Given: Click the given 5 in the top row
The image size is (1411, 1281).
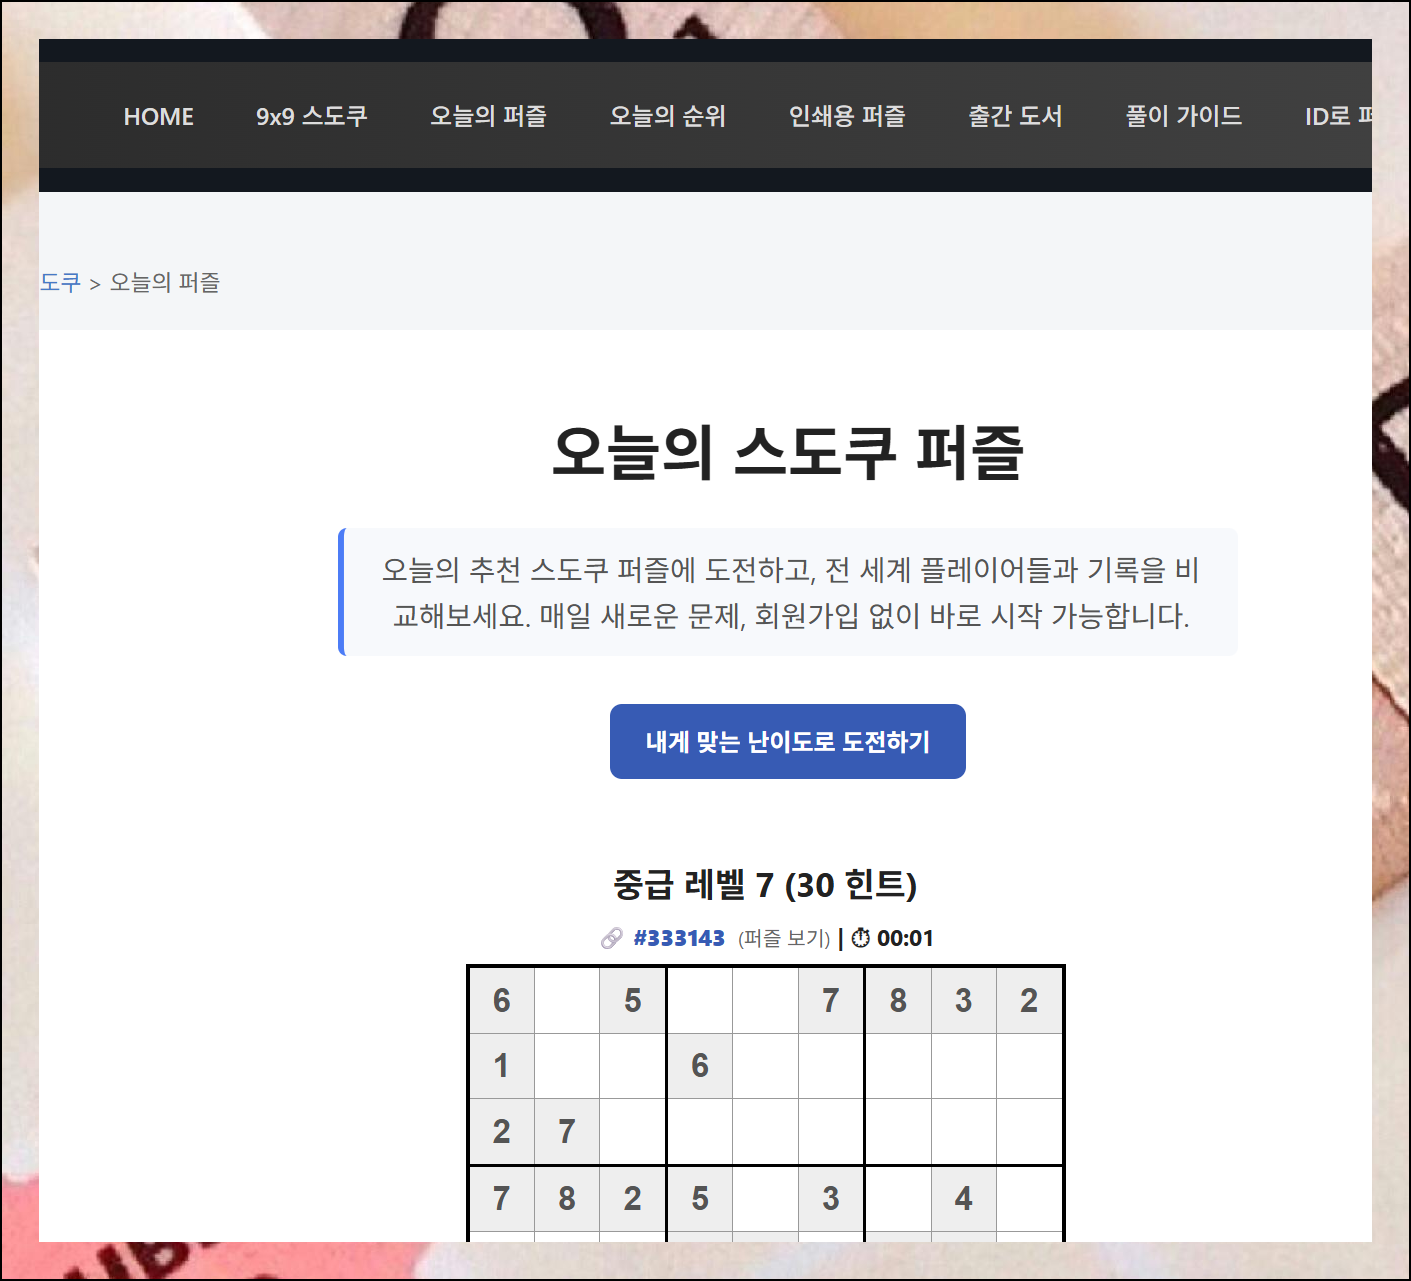Looking at the screenshot, I should click(633, 1000).
